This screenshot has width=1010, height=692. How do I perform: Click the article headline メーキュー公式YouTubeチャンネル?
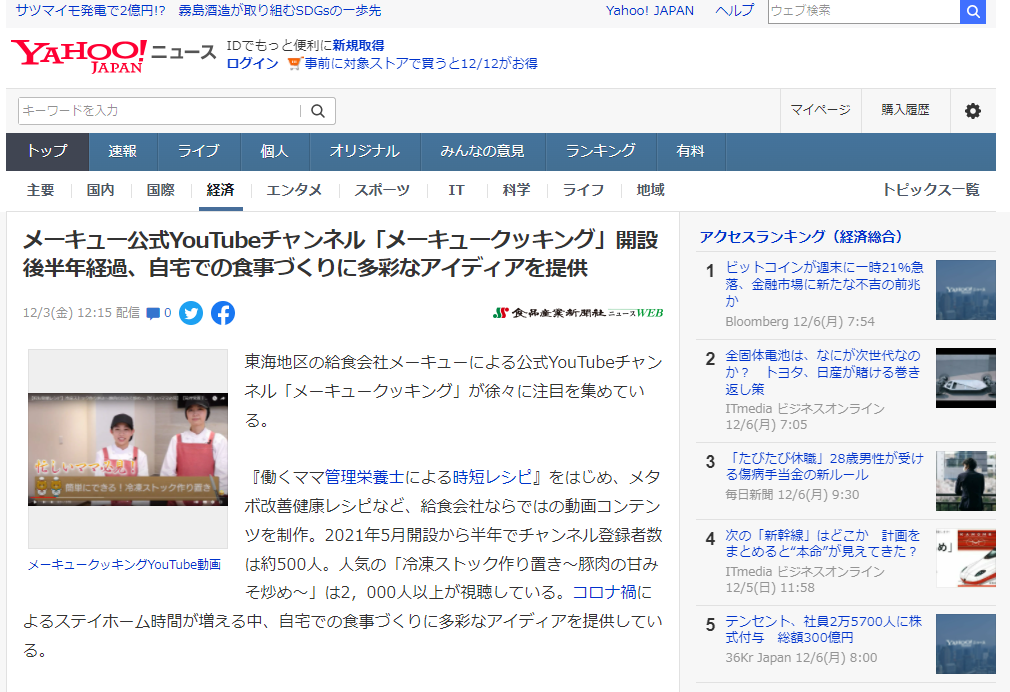pos(340,253)
